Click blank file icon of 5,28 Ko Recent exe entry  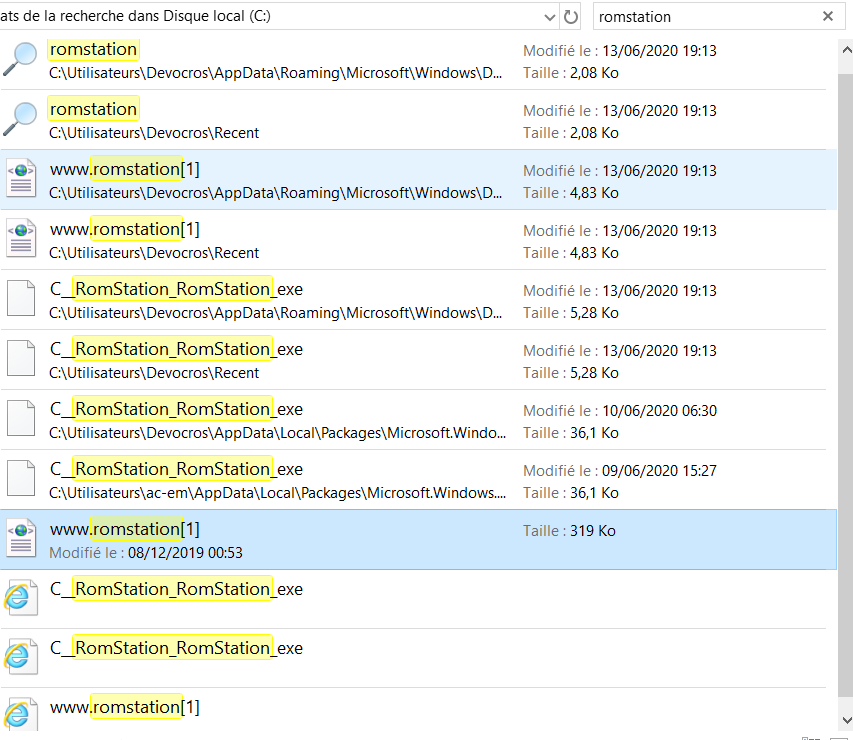[21, 358]
